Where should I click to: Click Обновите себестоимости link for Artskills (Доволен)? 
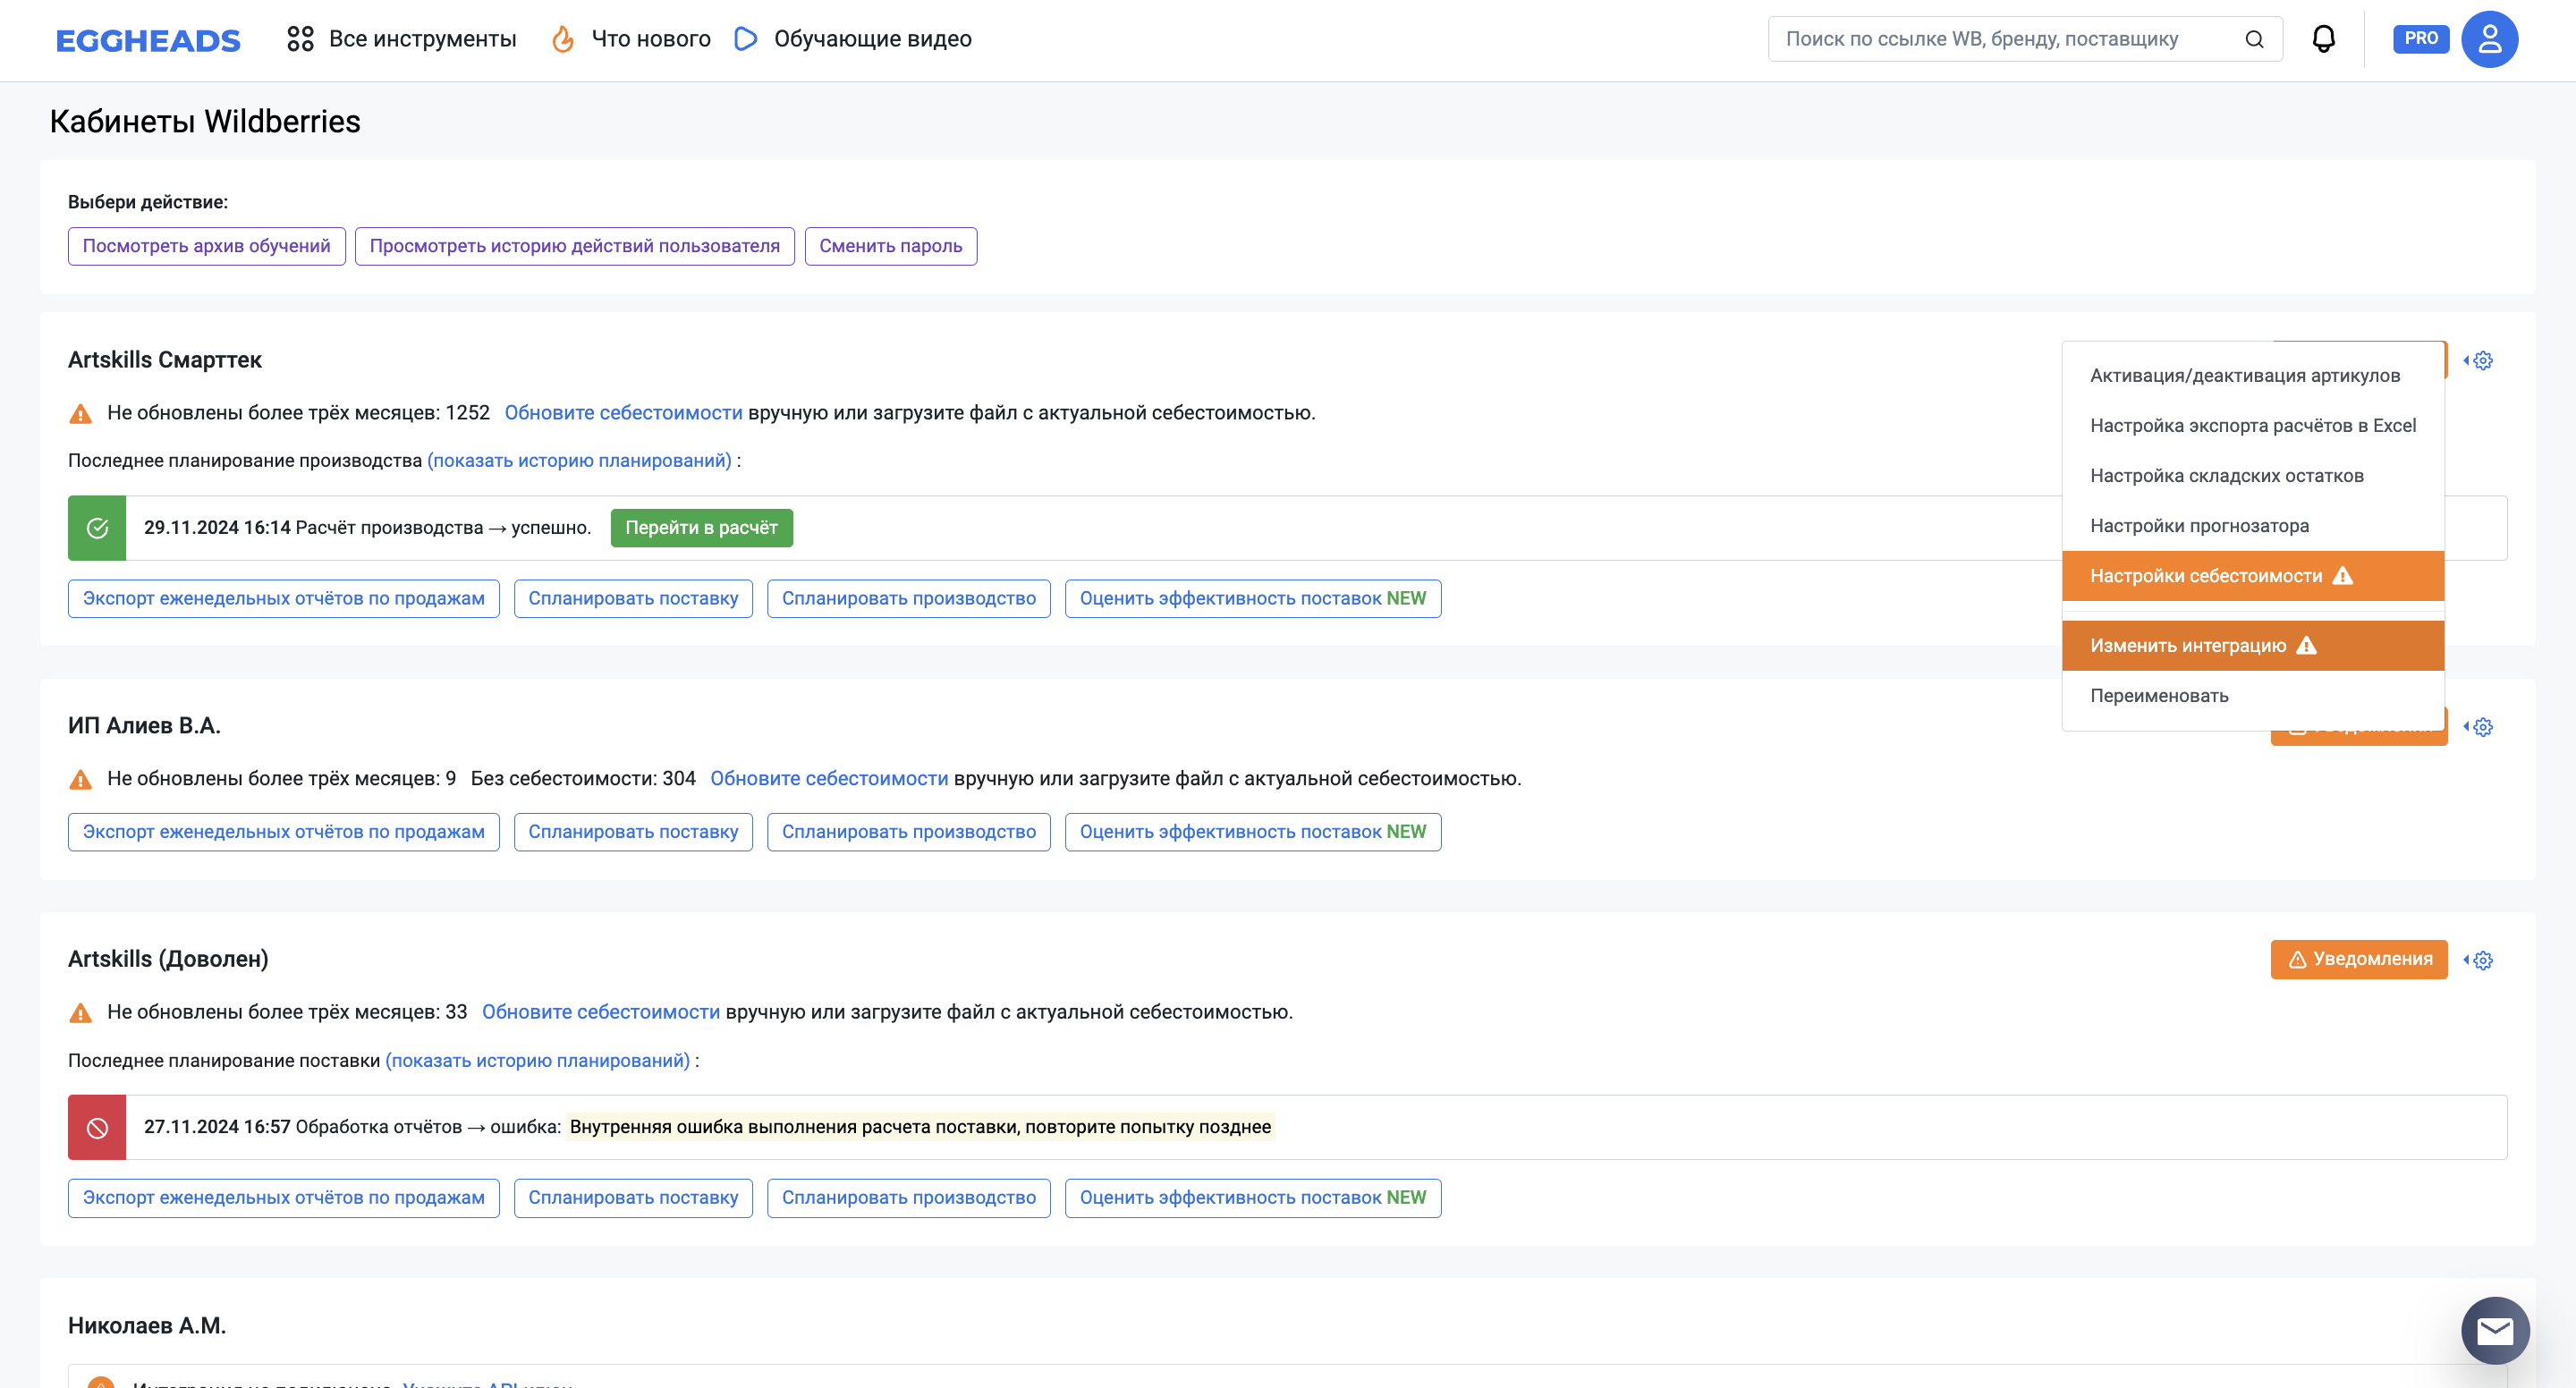[601, 1012]
